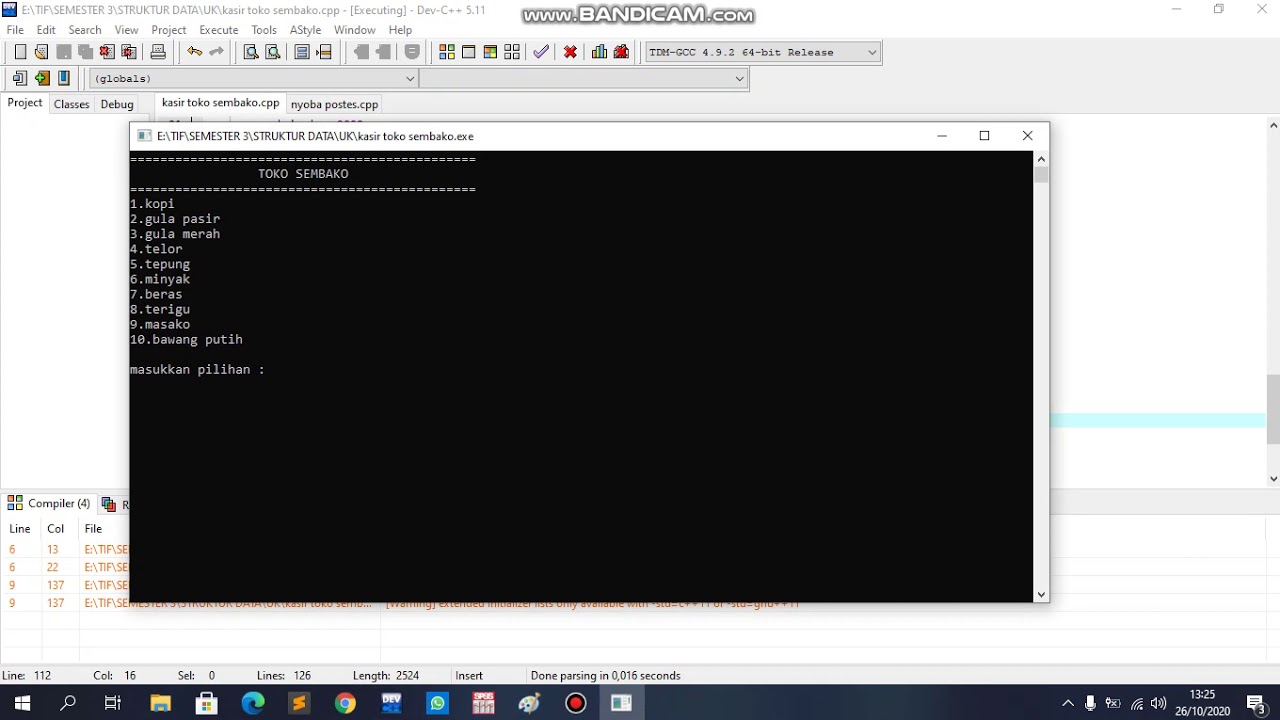Click the 'Col' column header in the compiler list
1280x720 pixels.
56,529
